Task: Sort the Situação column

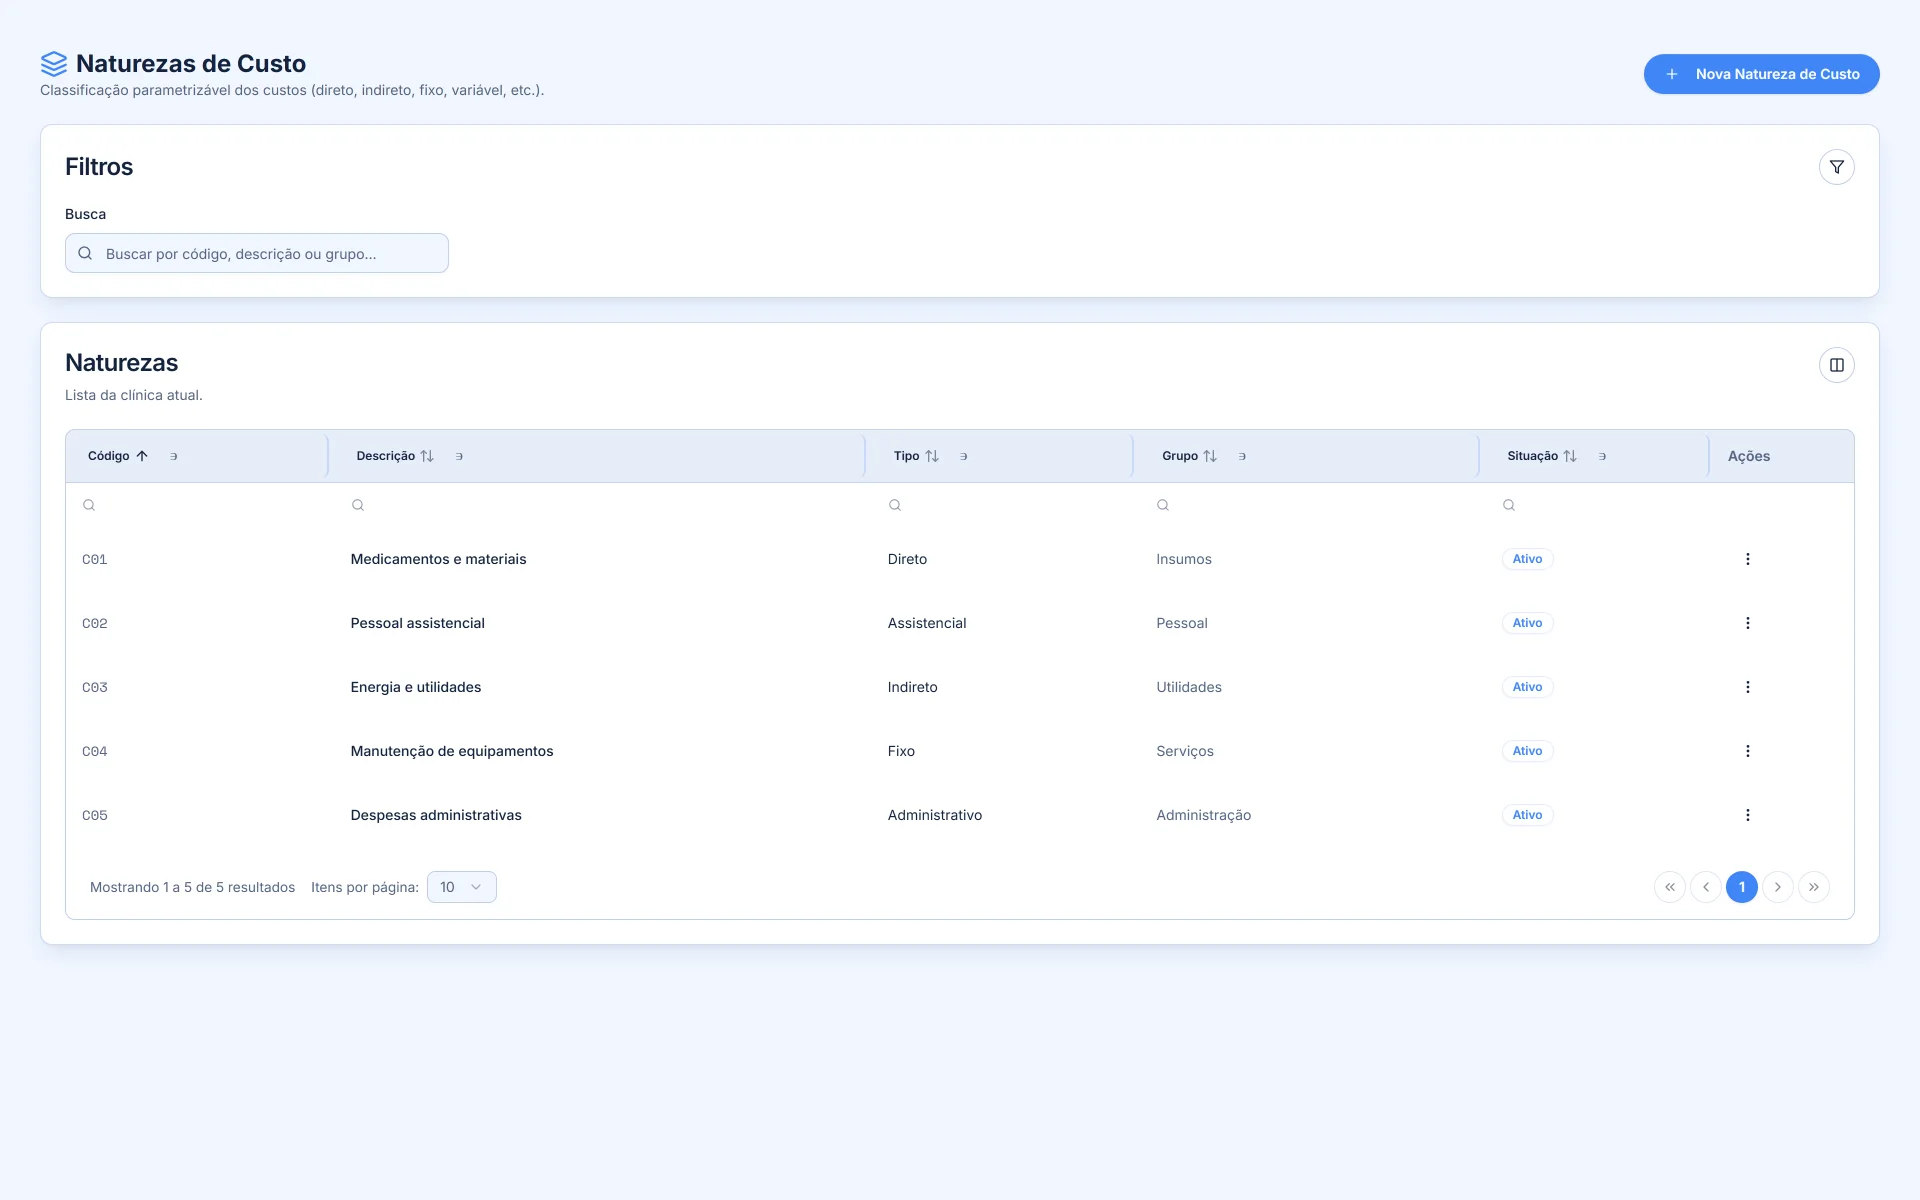Action: (x=1570, y=456)
